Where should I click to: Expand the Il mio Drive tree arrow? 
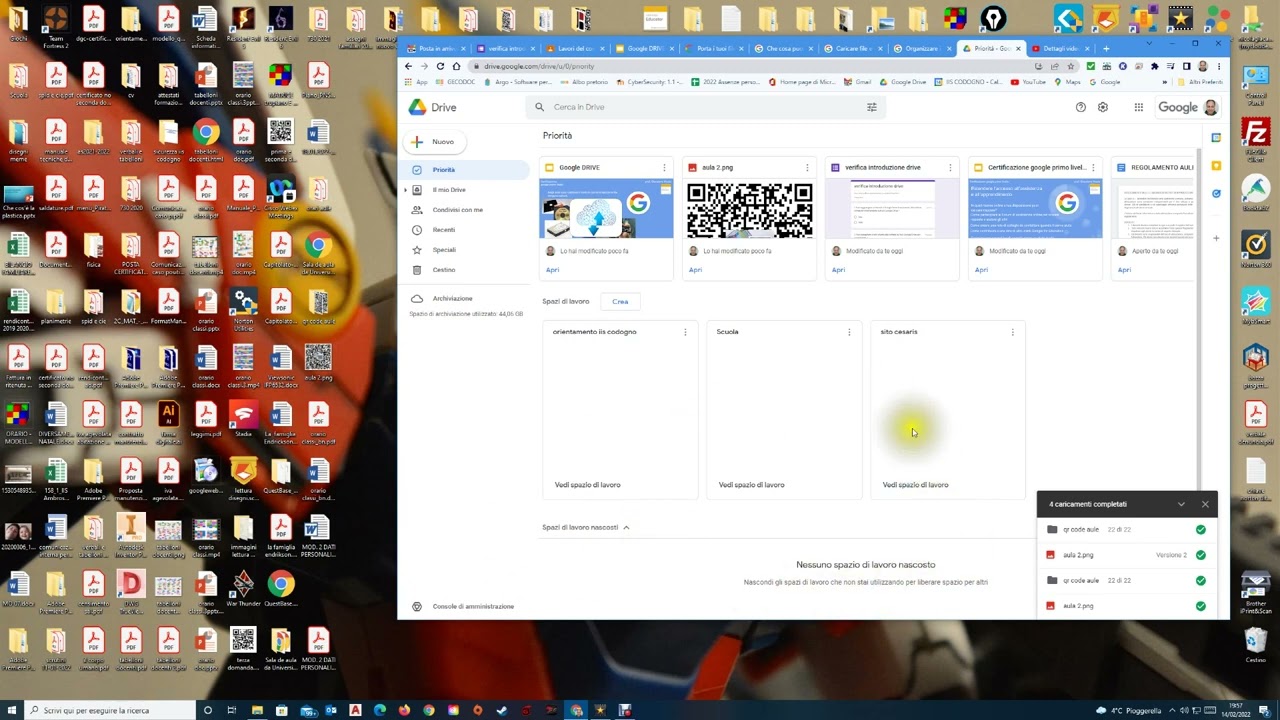405,190
